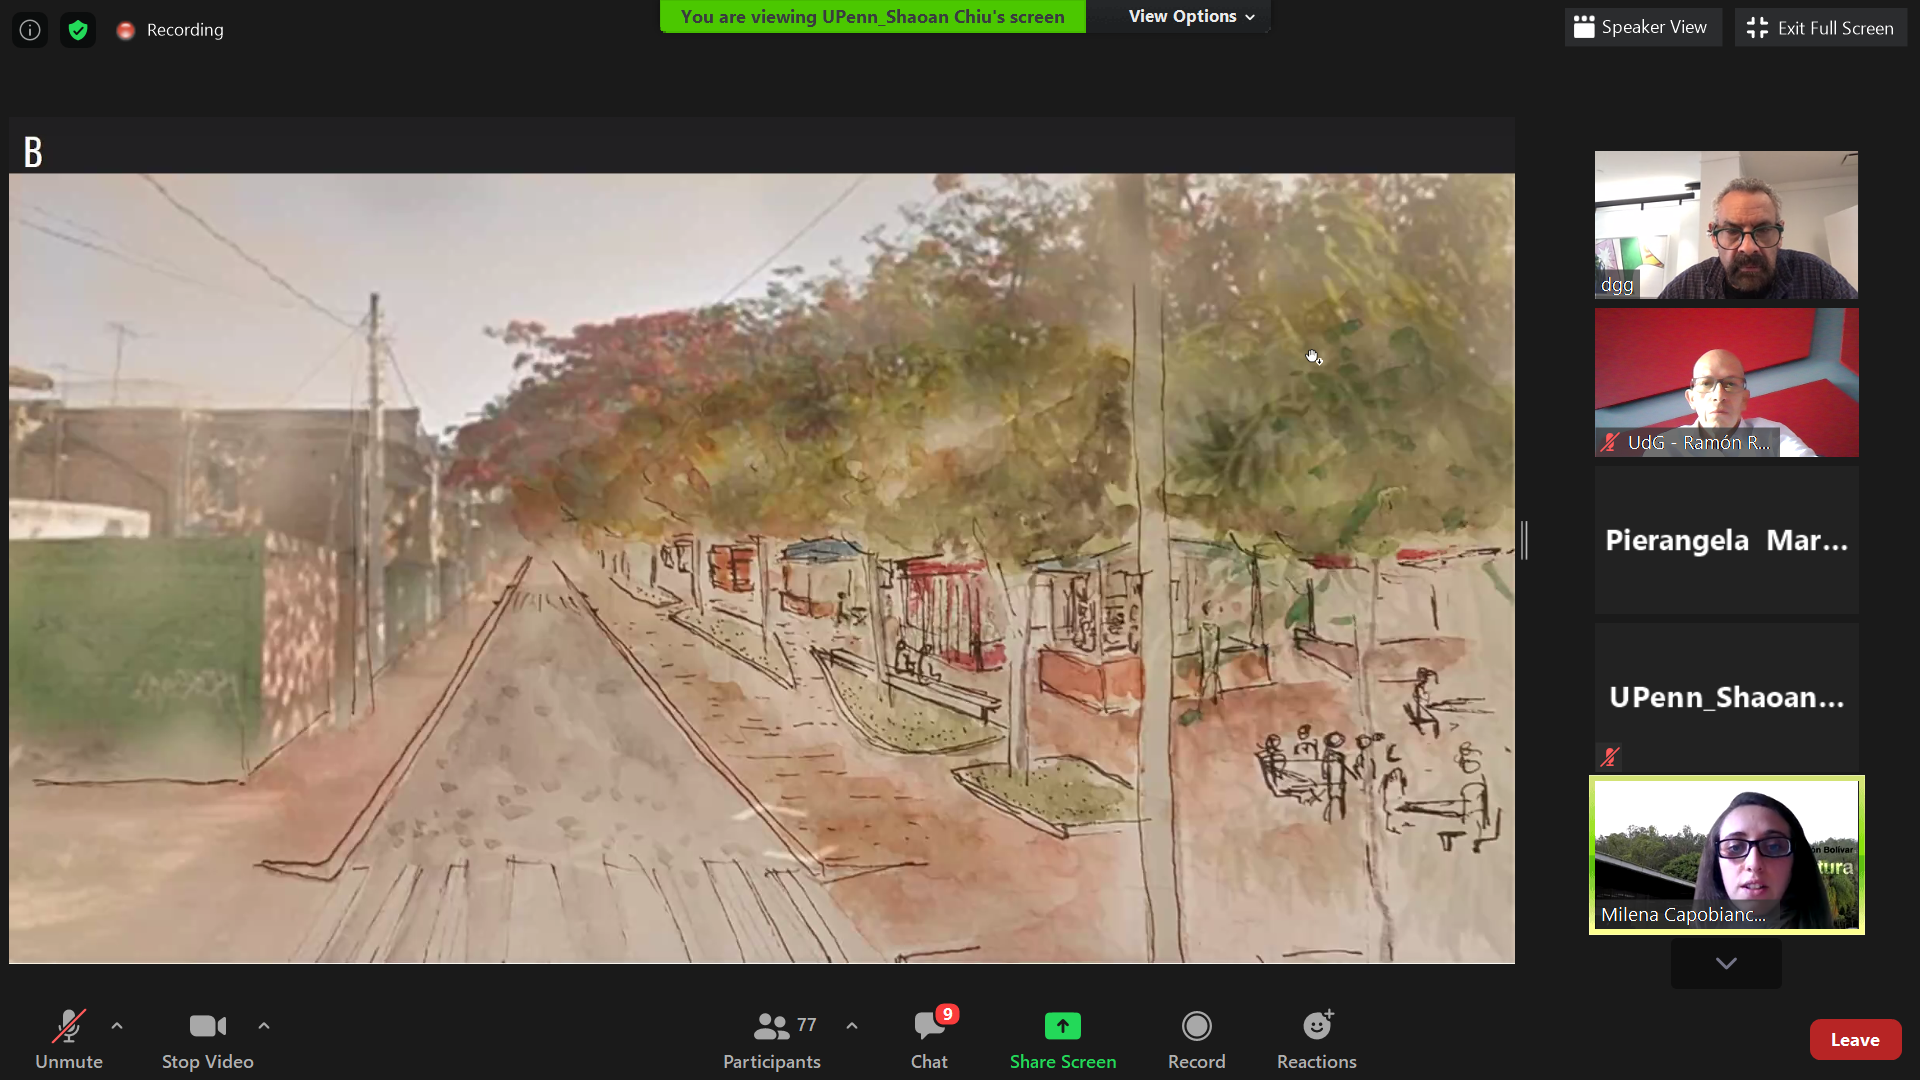1920x1080 pixels.
Task: Expand audio options arrow beside Unmute
Action: [x=117, y=1026]
